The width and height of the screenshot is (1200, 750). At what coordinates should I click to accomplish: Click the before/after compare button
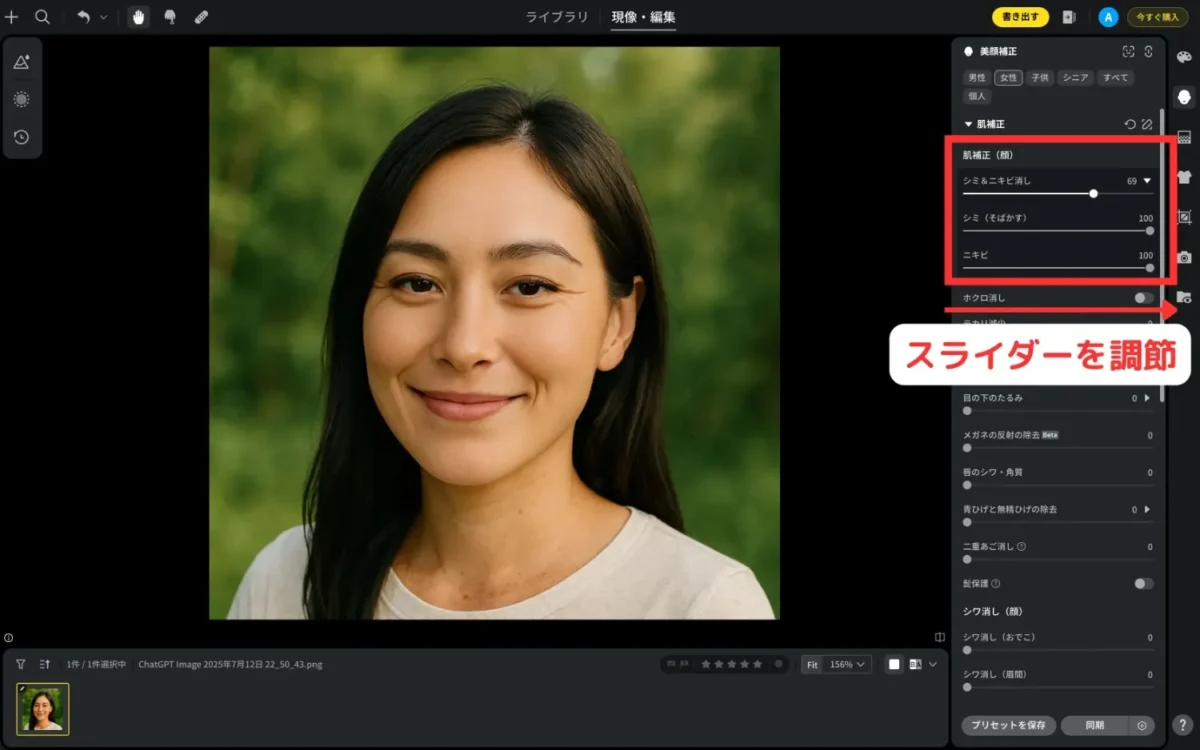click(915, 664)
